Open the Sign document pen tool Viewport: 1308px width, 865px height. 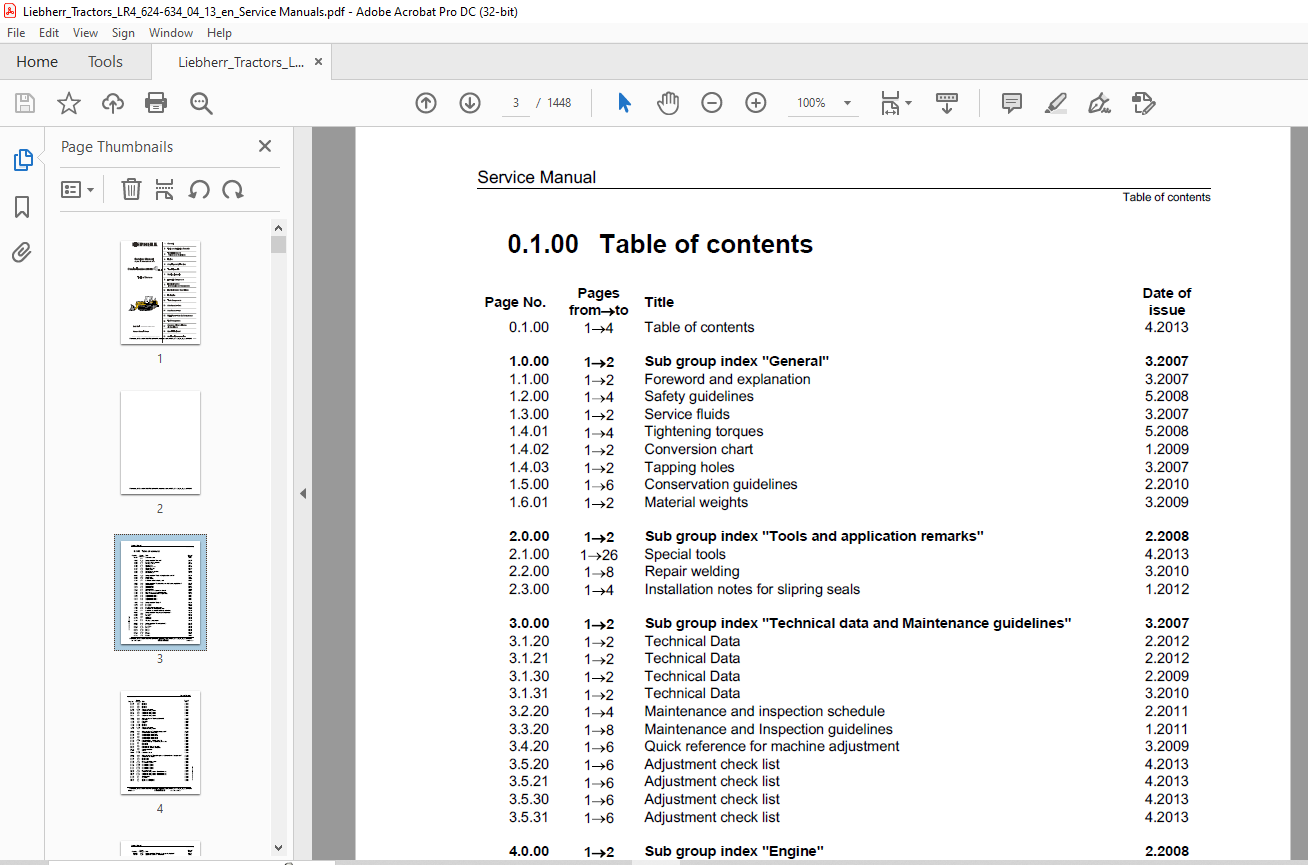click(1099, 103)
